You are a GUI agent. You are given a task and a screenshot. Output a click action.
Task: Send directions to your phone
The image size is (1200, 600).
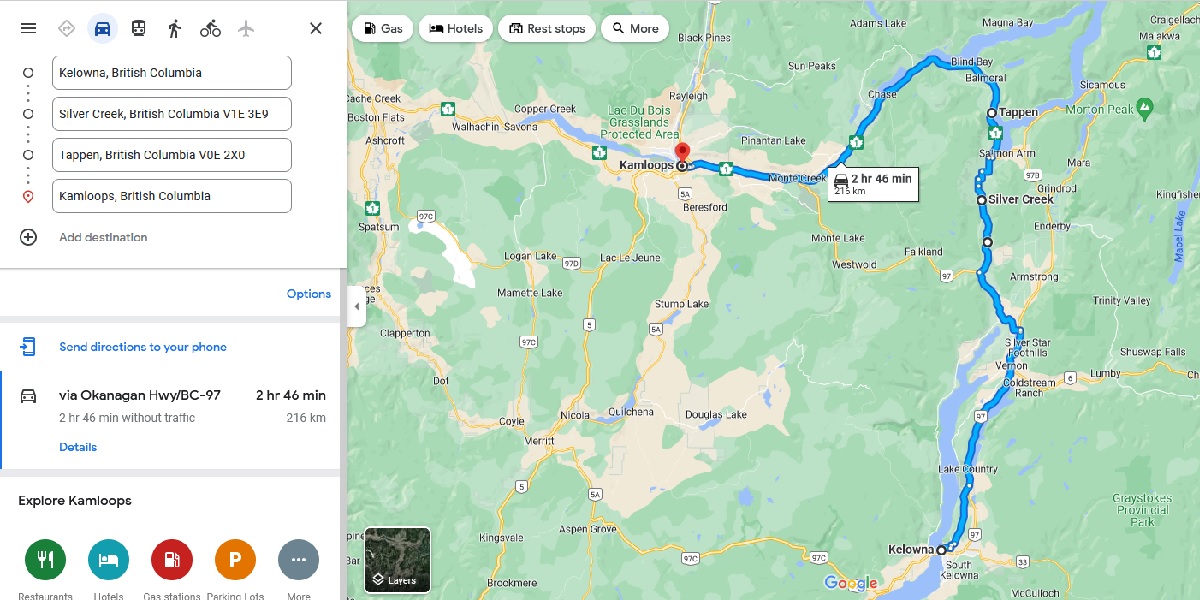pos(143,347)
